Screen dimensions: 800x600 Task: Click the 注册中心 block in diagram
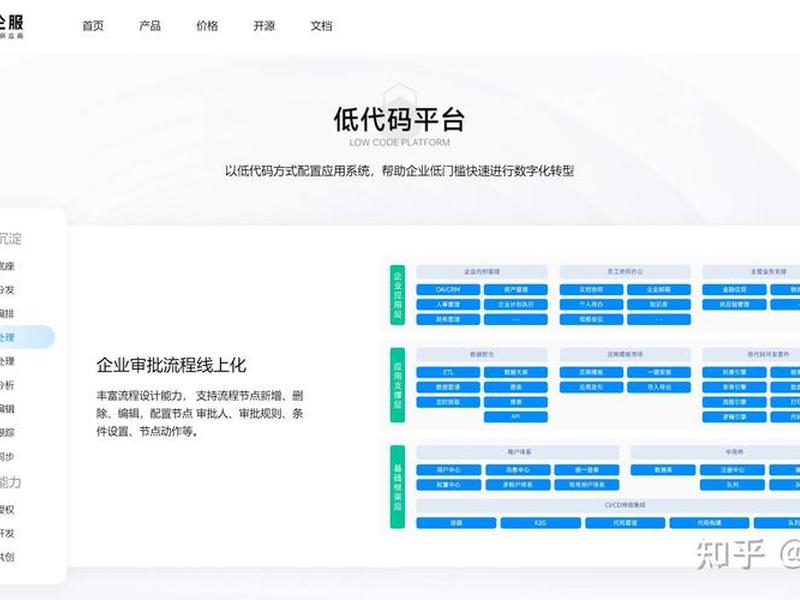(x=732, y=470)
